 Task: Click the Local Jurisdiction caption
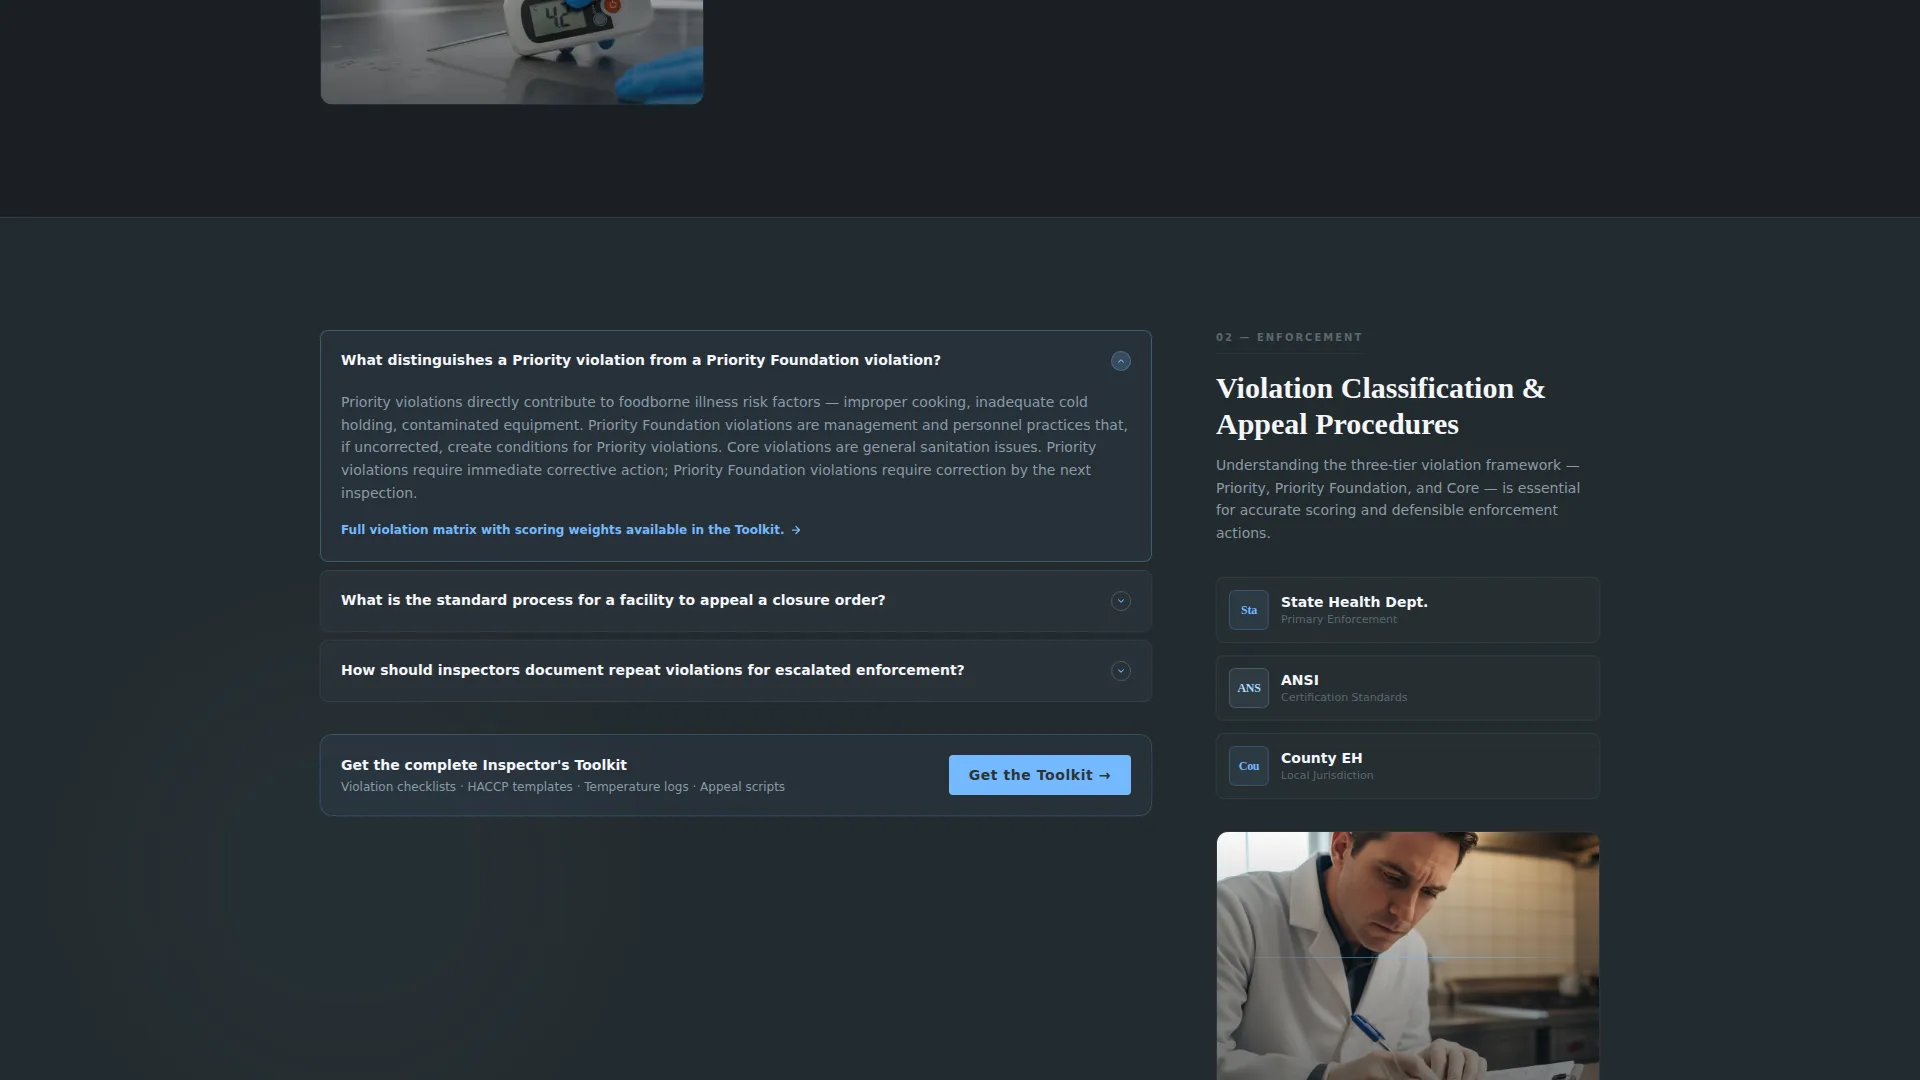pyautogui.click(x=1327, y=776)
